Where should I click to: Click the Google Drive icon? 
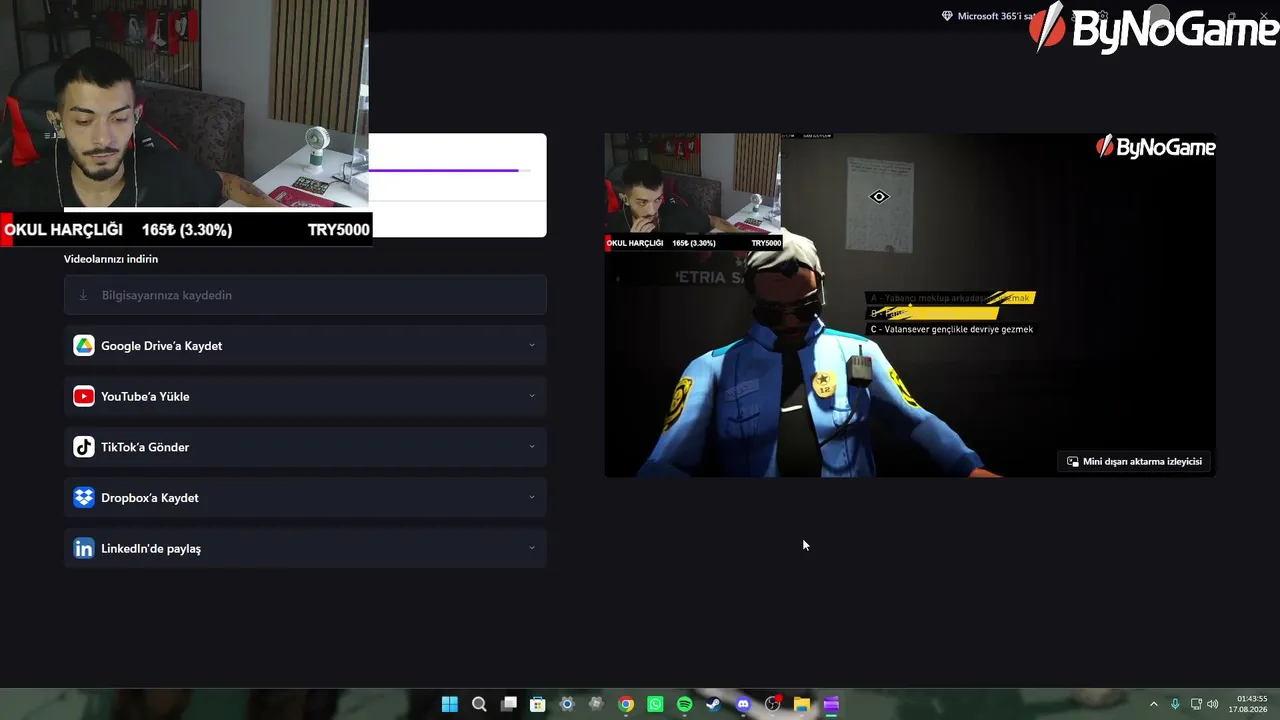pyautogui.click(x=84, y=346)
